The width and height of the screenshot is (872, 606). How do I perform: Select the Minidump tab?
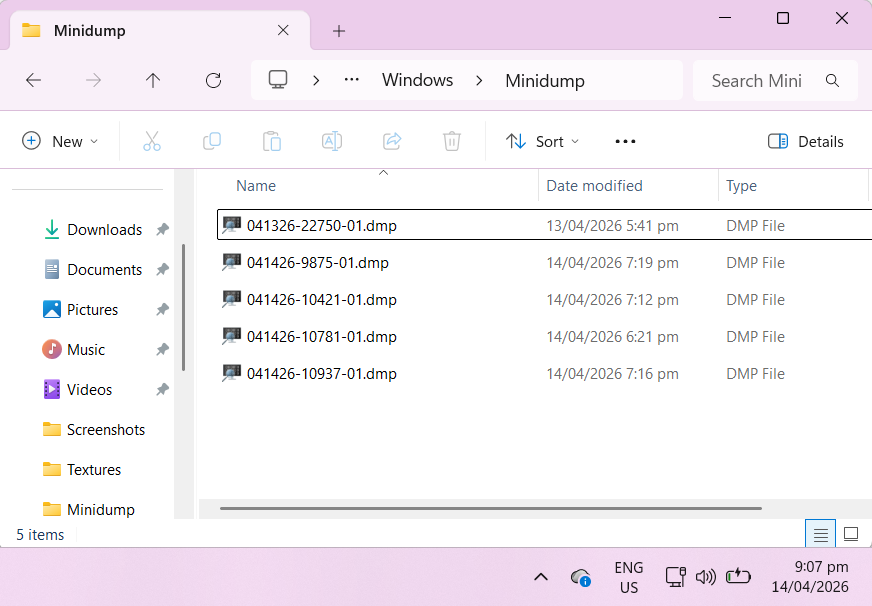pos(160,31)
